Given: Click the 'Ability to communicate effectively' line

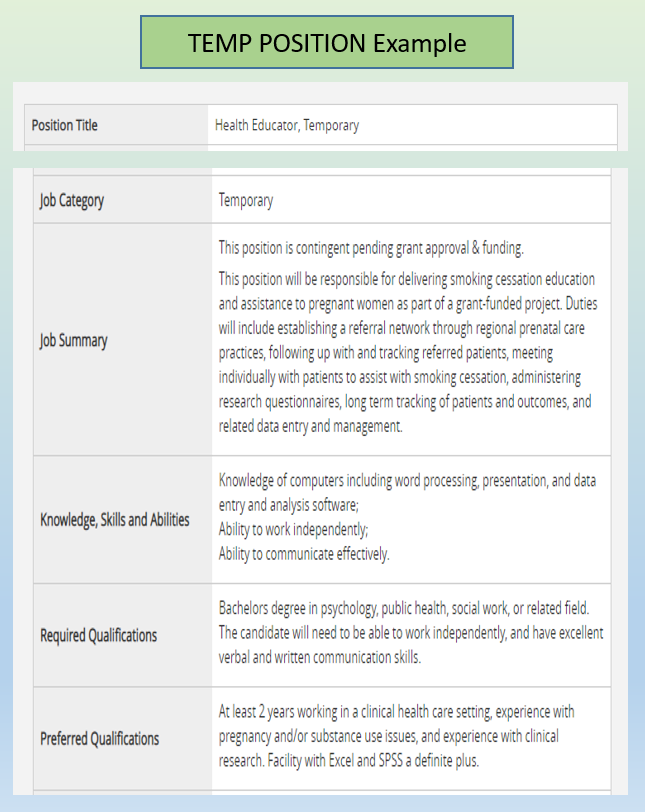Looking at the screenshot, I should tap(304, 553).
